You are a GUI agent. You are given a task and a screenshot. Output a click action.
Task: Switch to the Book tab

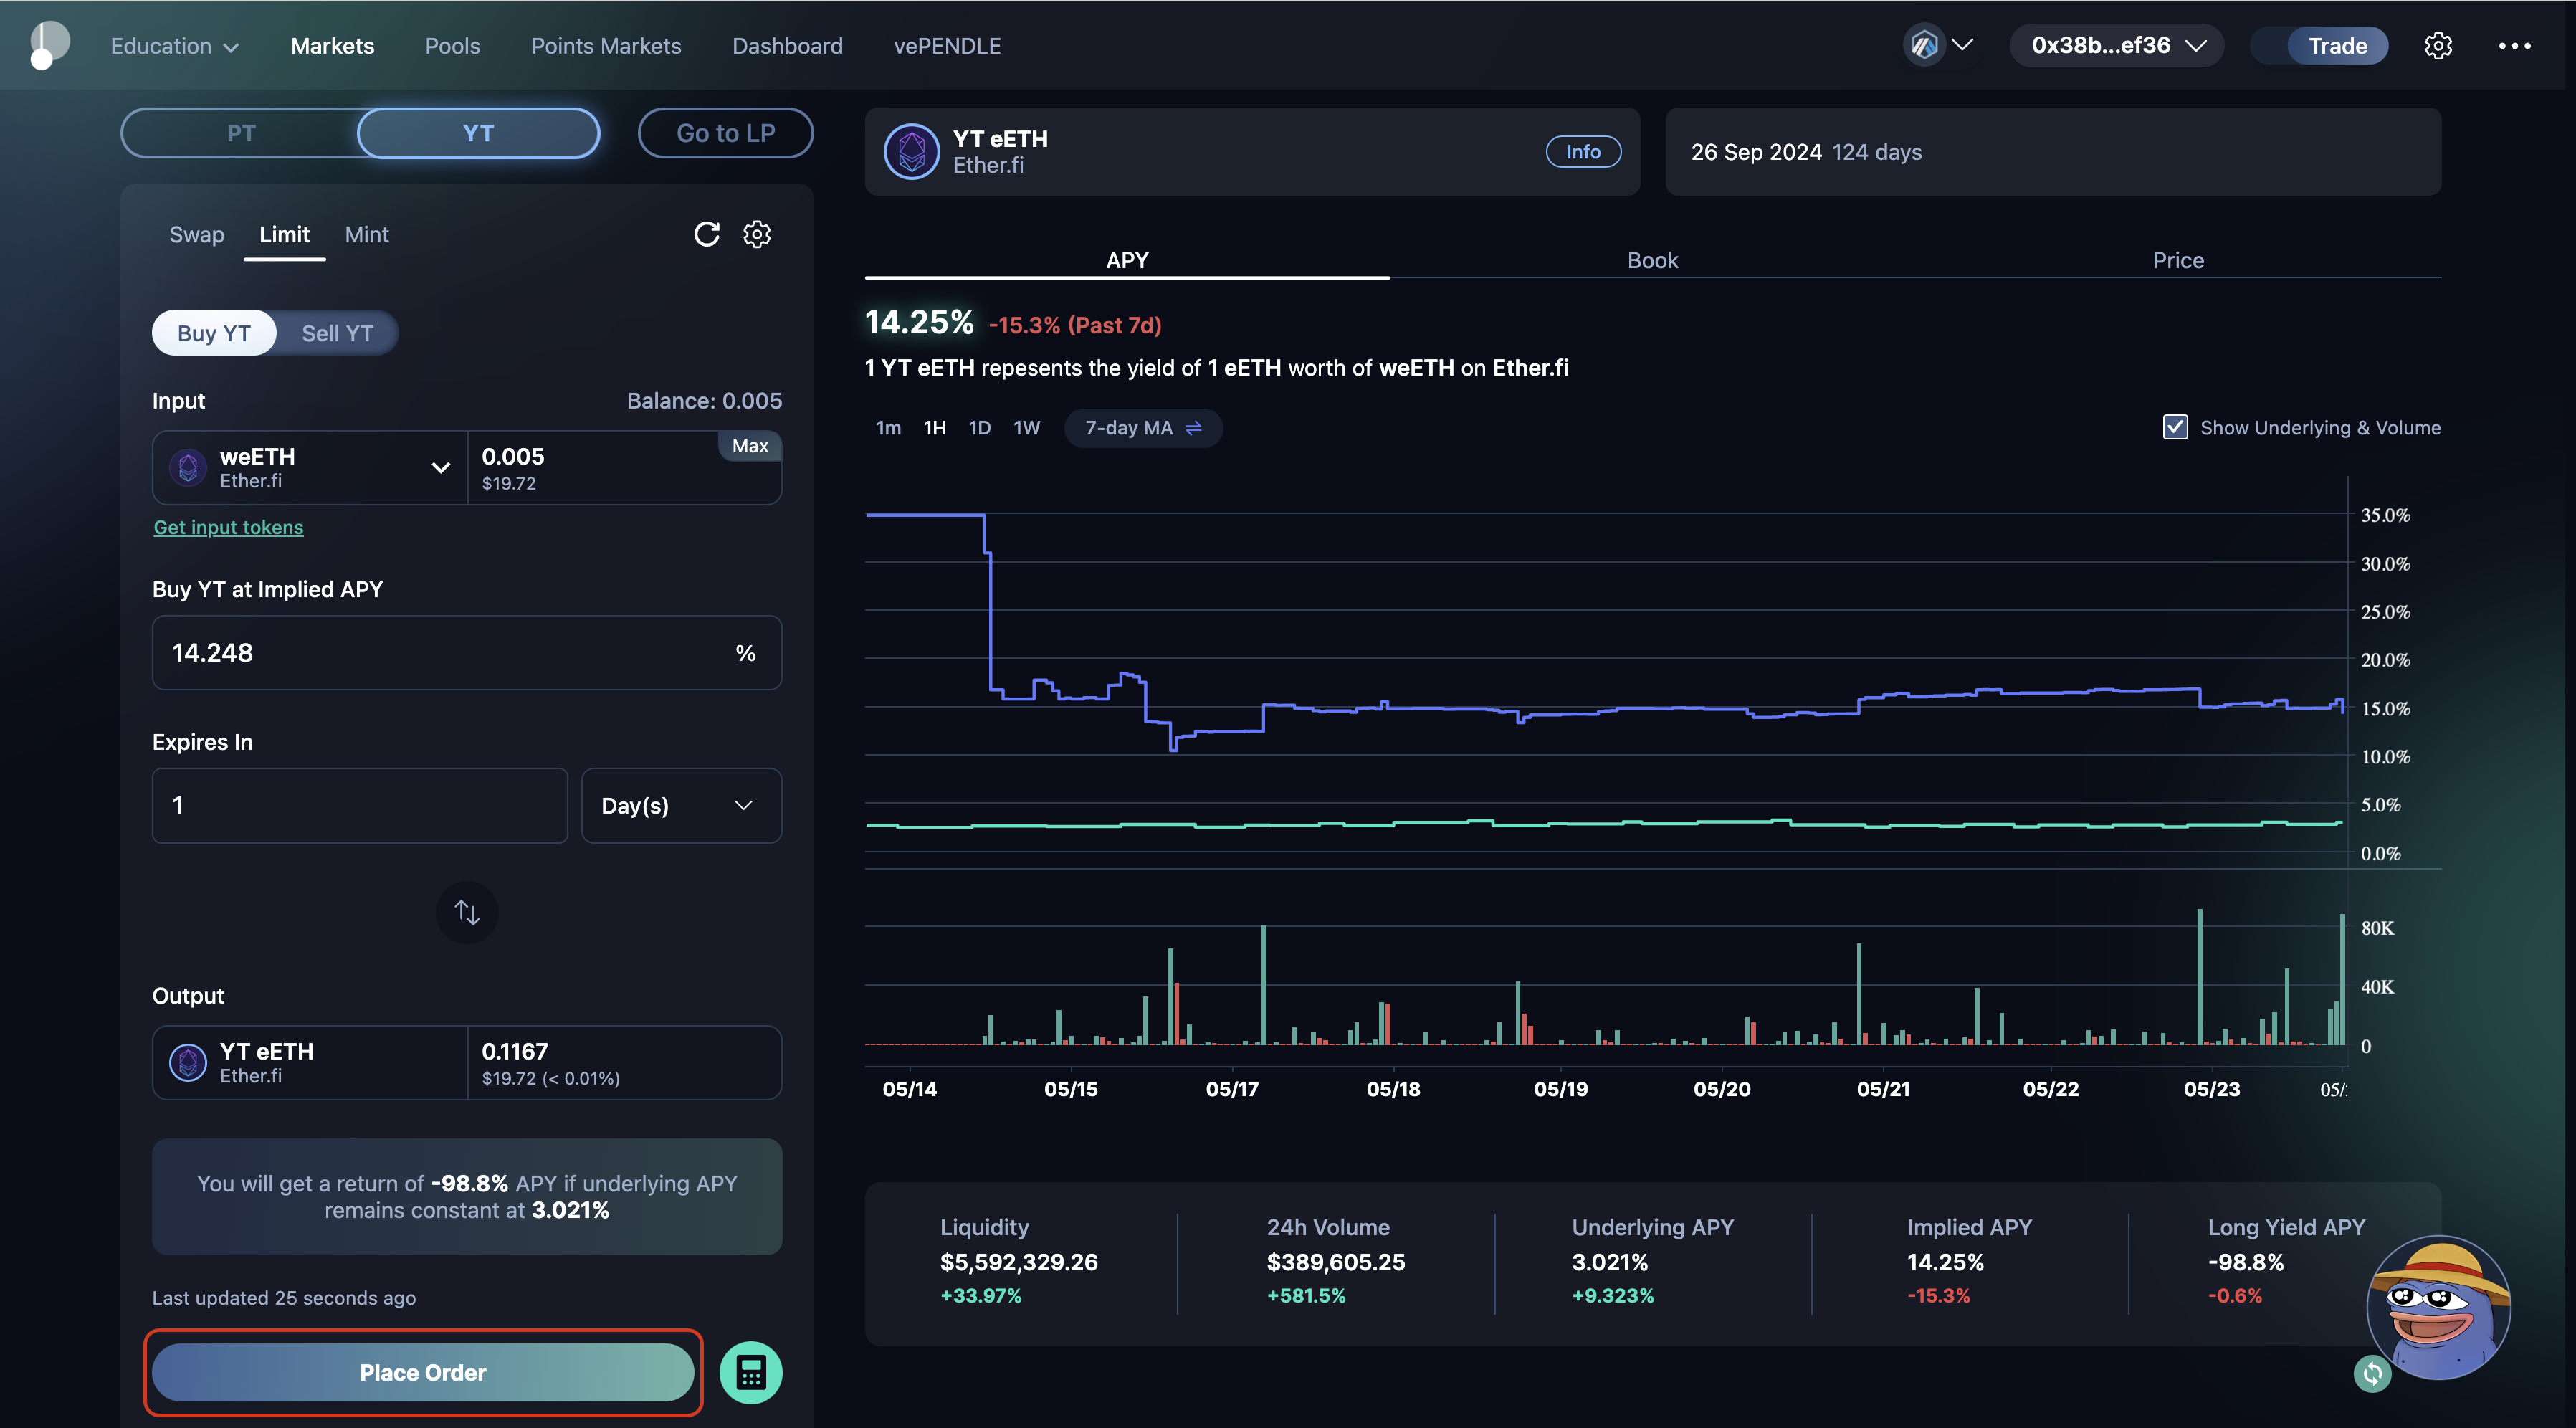1652,260
